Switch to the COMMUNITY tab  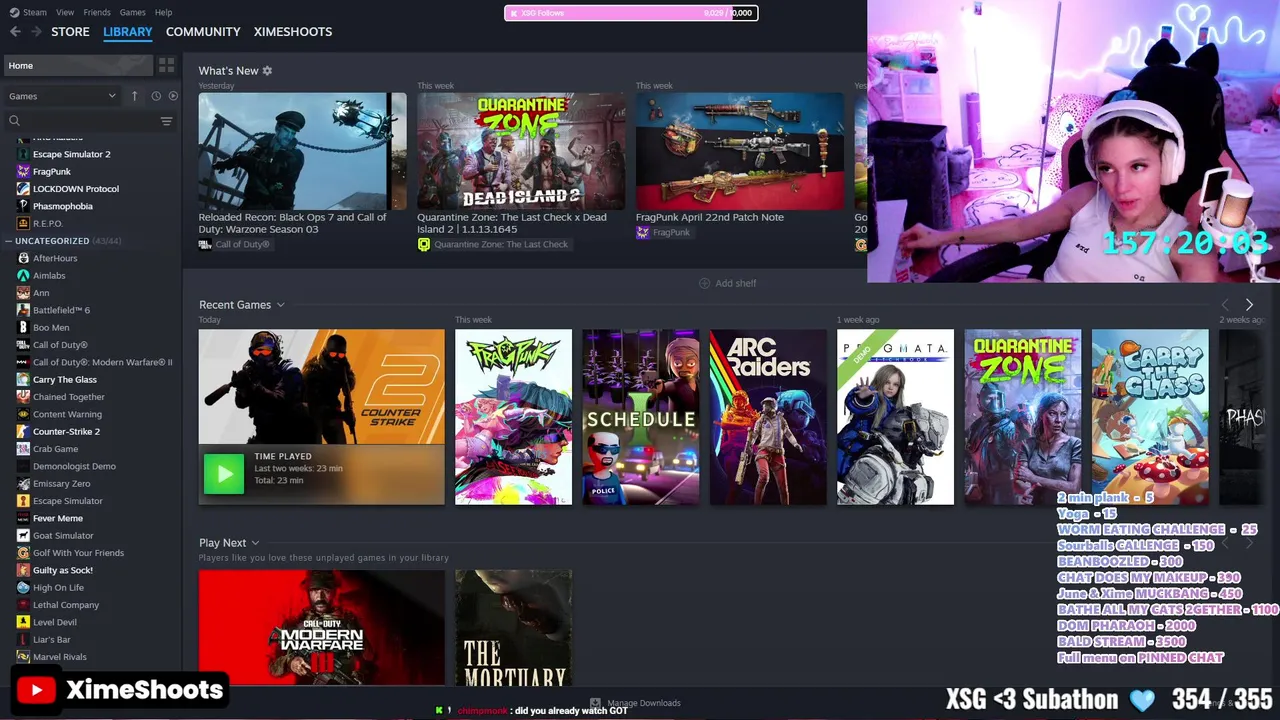[x=203, y=32]
